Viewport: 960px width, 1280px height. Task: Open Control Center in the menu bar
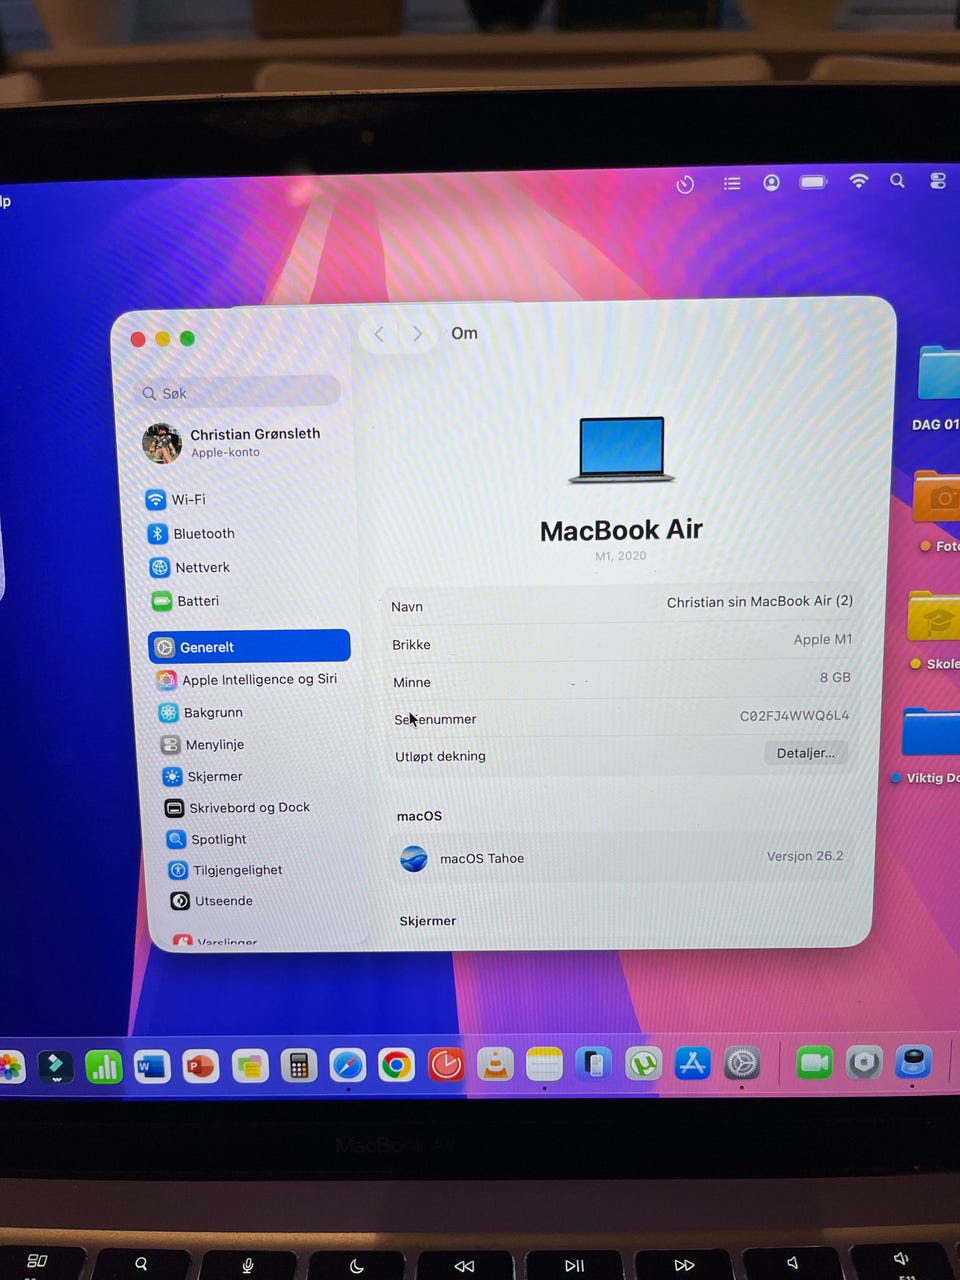937,180
